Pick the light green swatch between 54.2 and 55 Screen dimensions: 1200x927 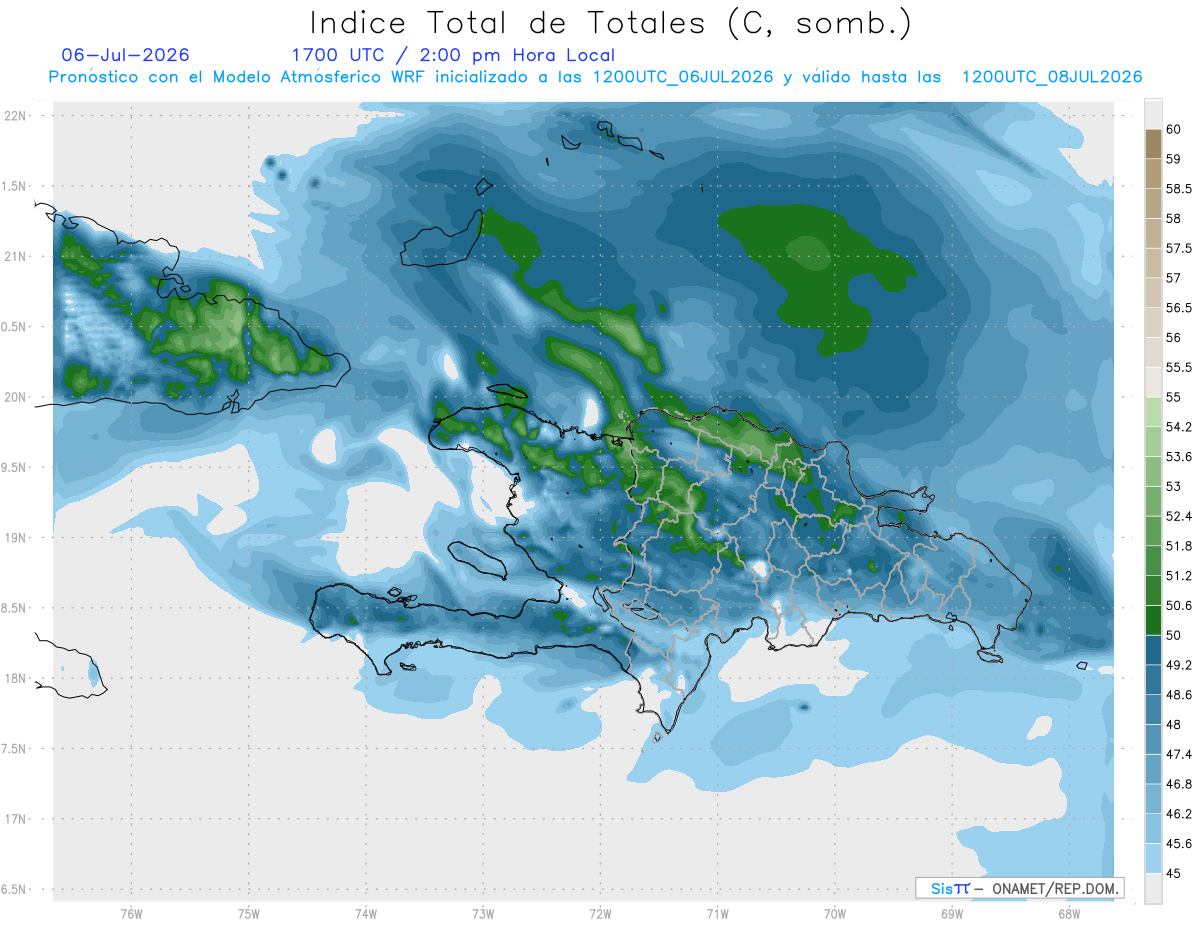[1153, 412]
